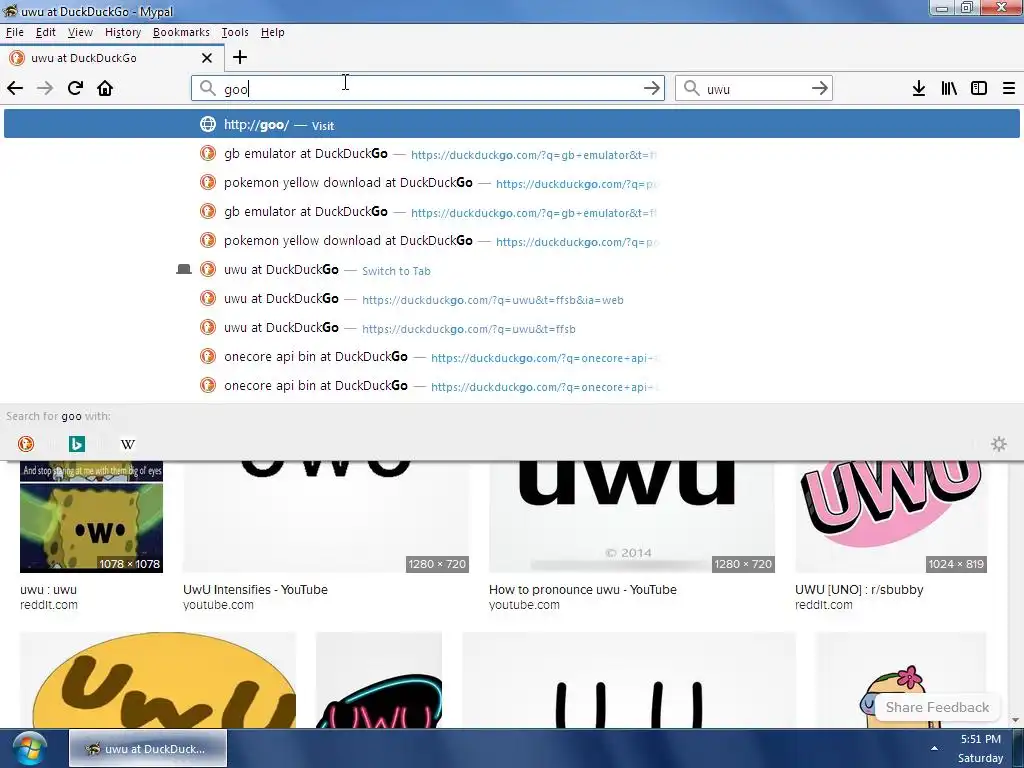Open the Bookmarks menu

181,32
